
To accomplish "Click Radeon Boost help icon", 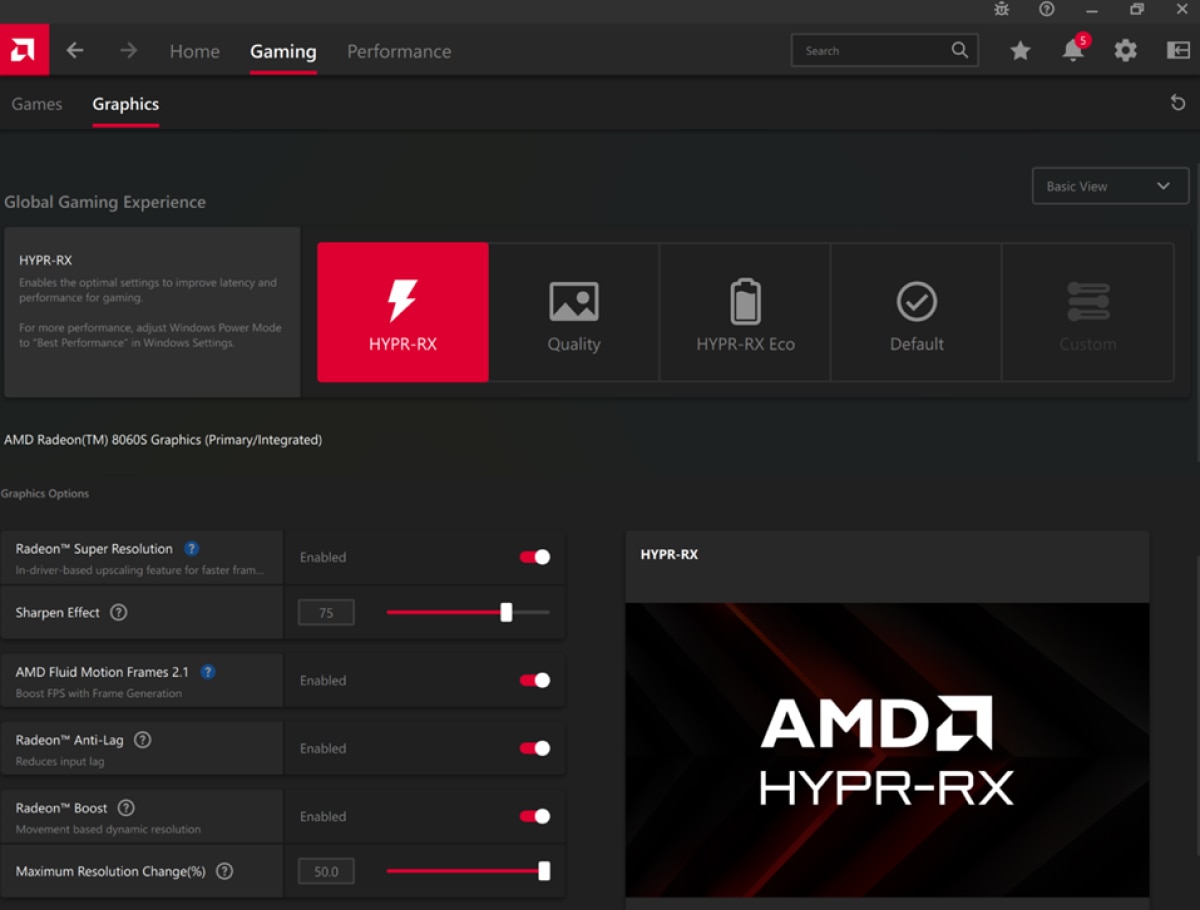I will (x=126, y=808).
